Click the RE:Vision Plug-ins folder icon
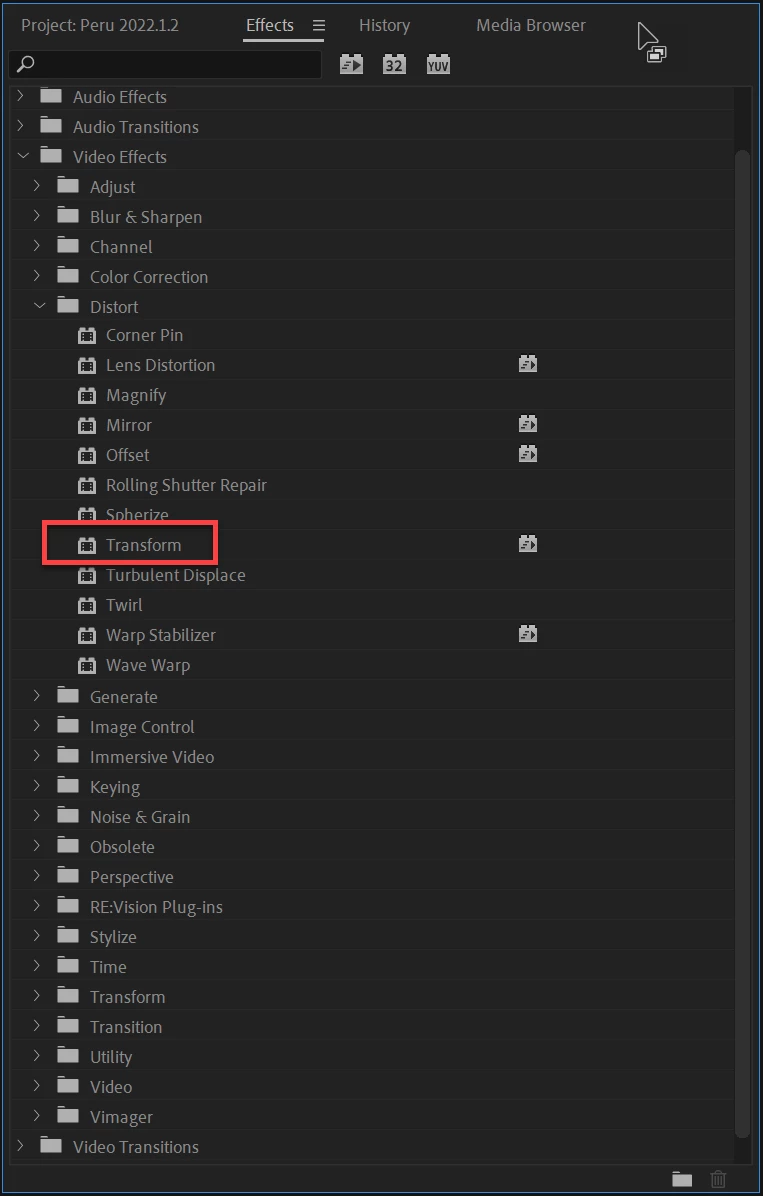 [68, 906]
